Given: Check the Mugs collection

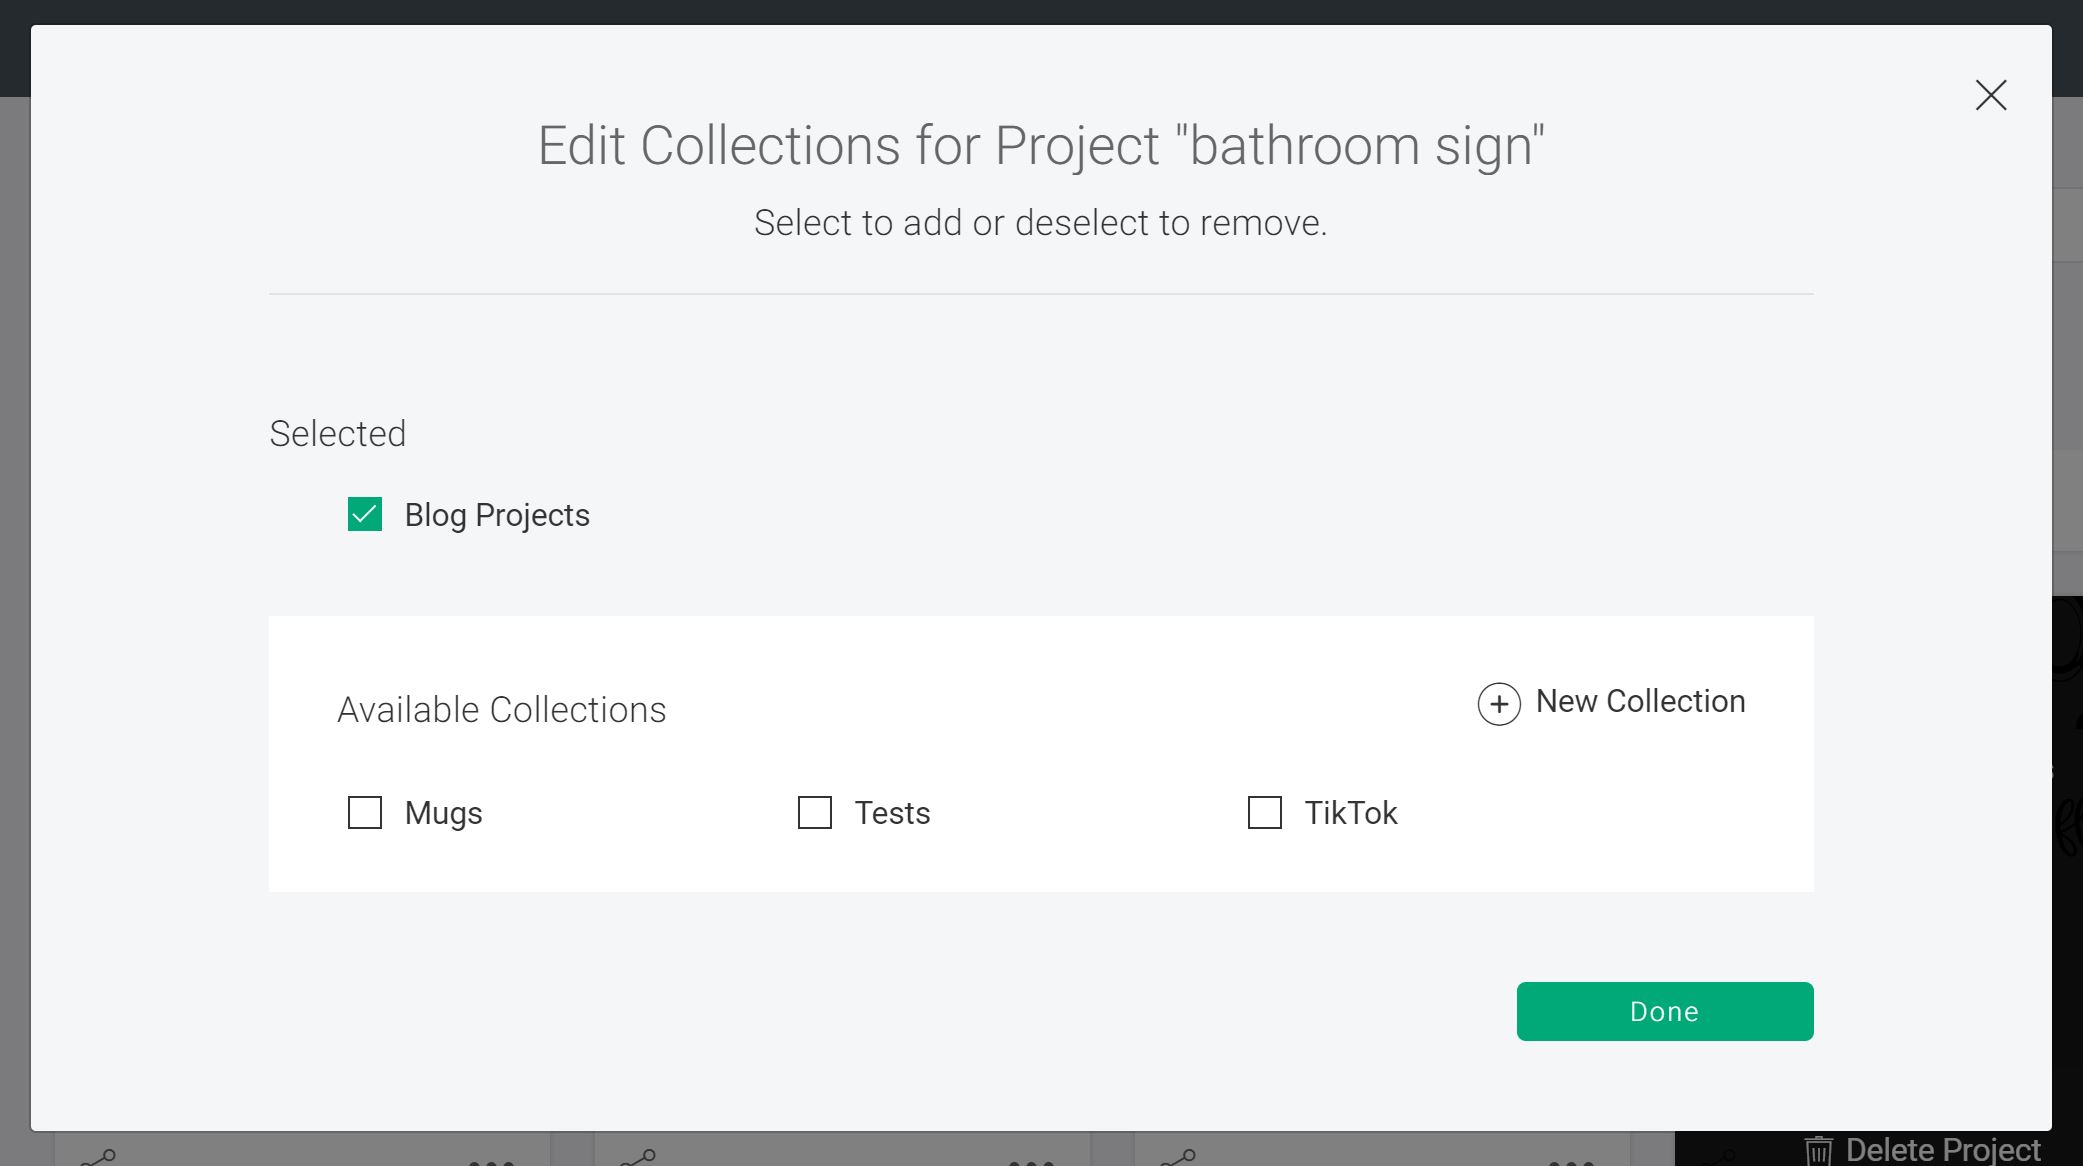Looking at the screenshot, I should pyautogui.click(x=364, y=813).
